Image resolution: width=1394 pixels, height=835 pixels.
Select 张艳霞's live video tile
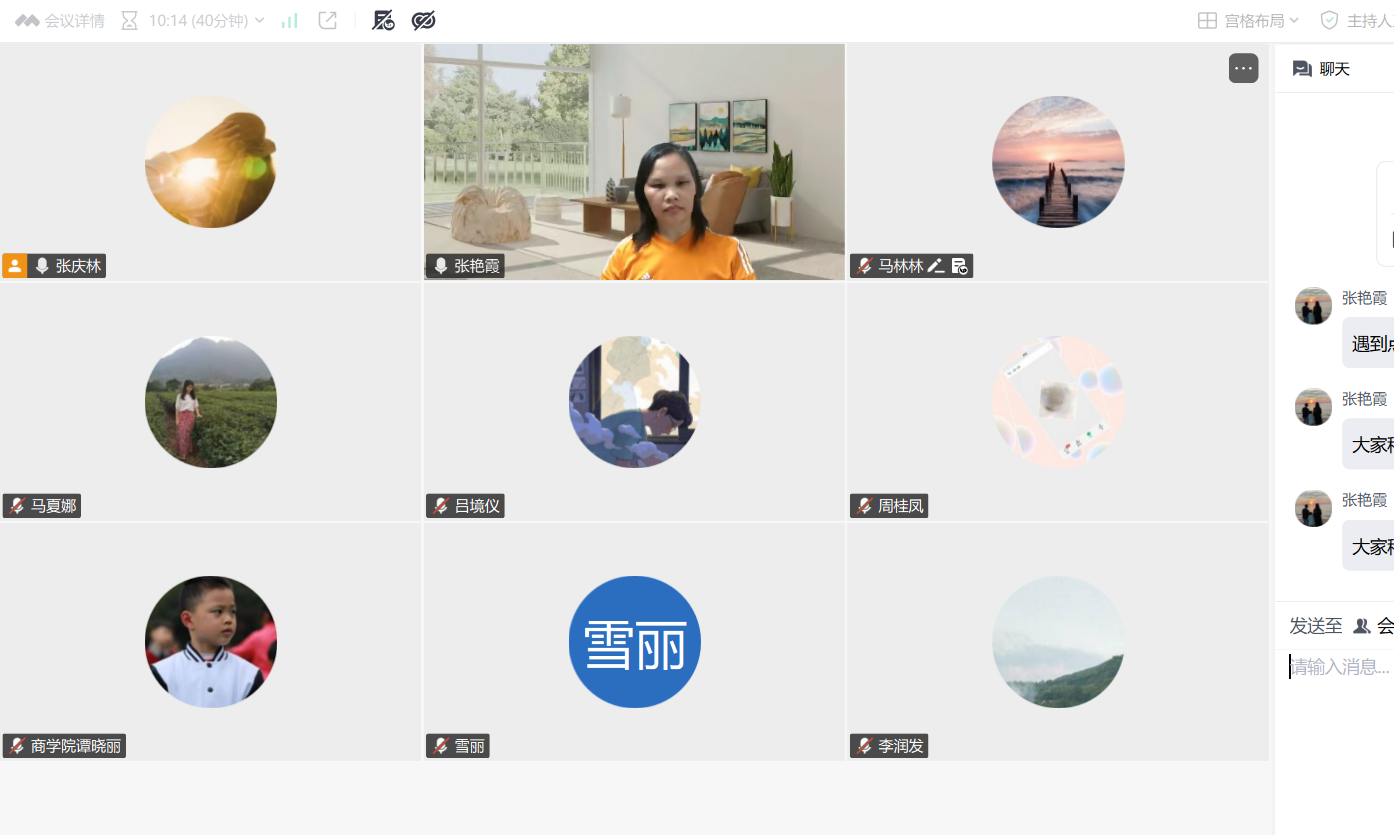tap(634, 162)
